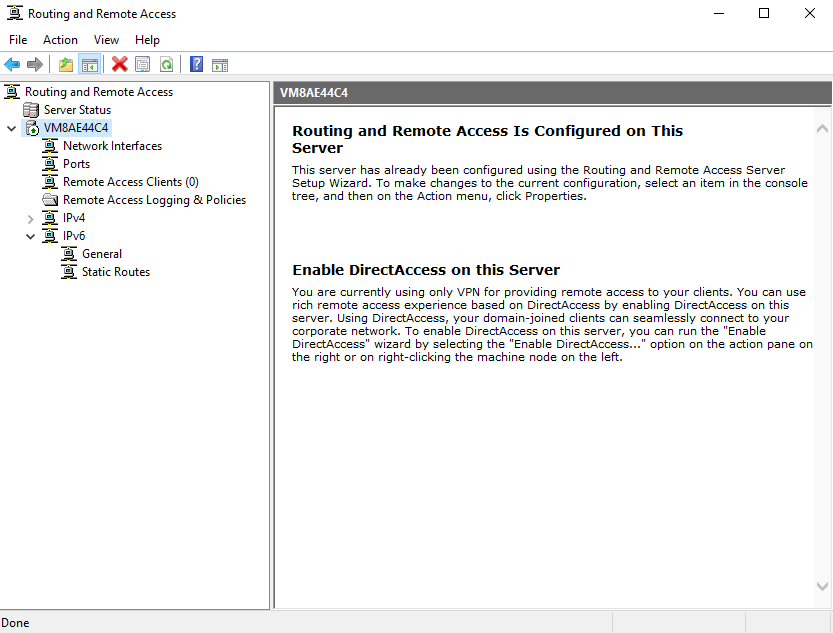Click the Remote Access Logging folder icon

50,200
